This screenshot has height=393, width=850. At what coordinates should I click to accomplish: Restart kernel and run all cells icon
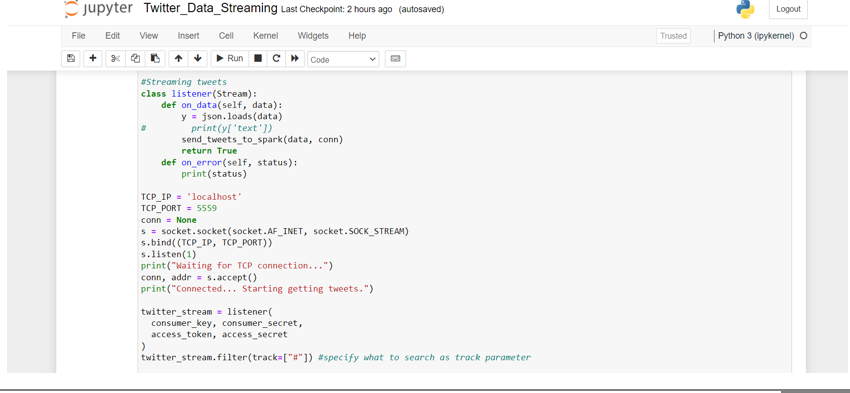point(294,59)
